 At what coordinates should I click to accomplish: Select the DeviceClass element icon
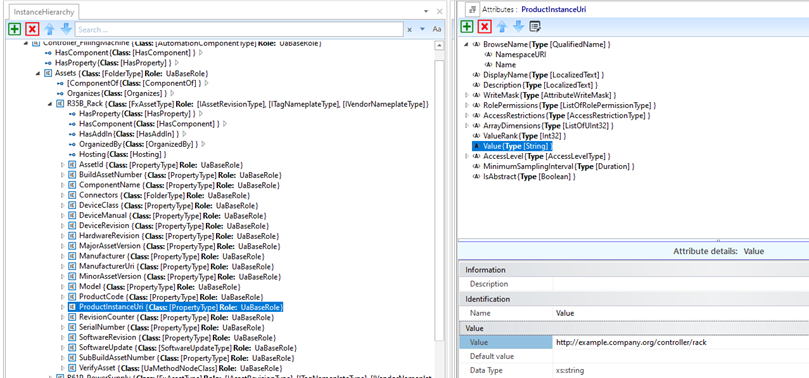point(72,205)
